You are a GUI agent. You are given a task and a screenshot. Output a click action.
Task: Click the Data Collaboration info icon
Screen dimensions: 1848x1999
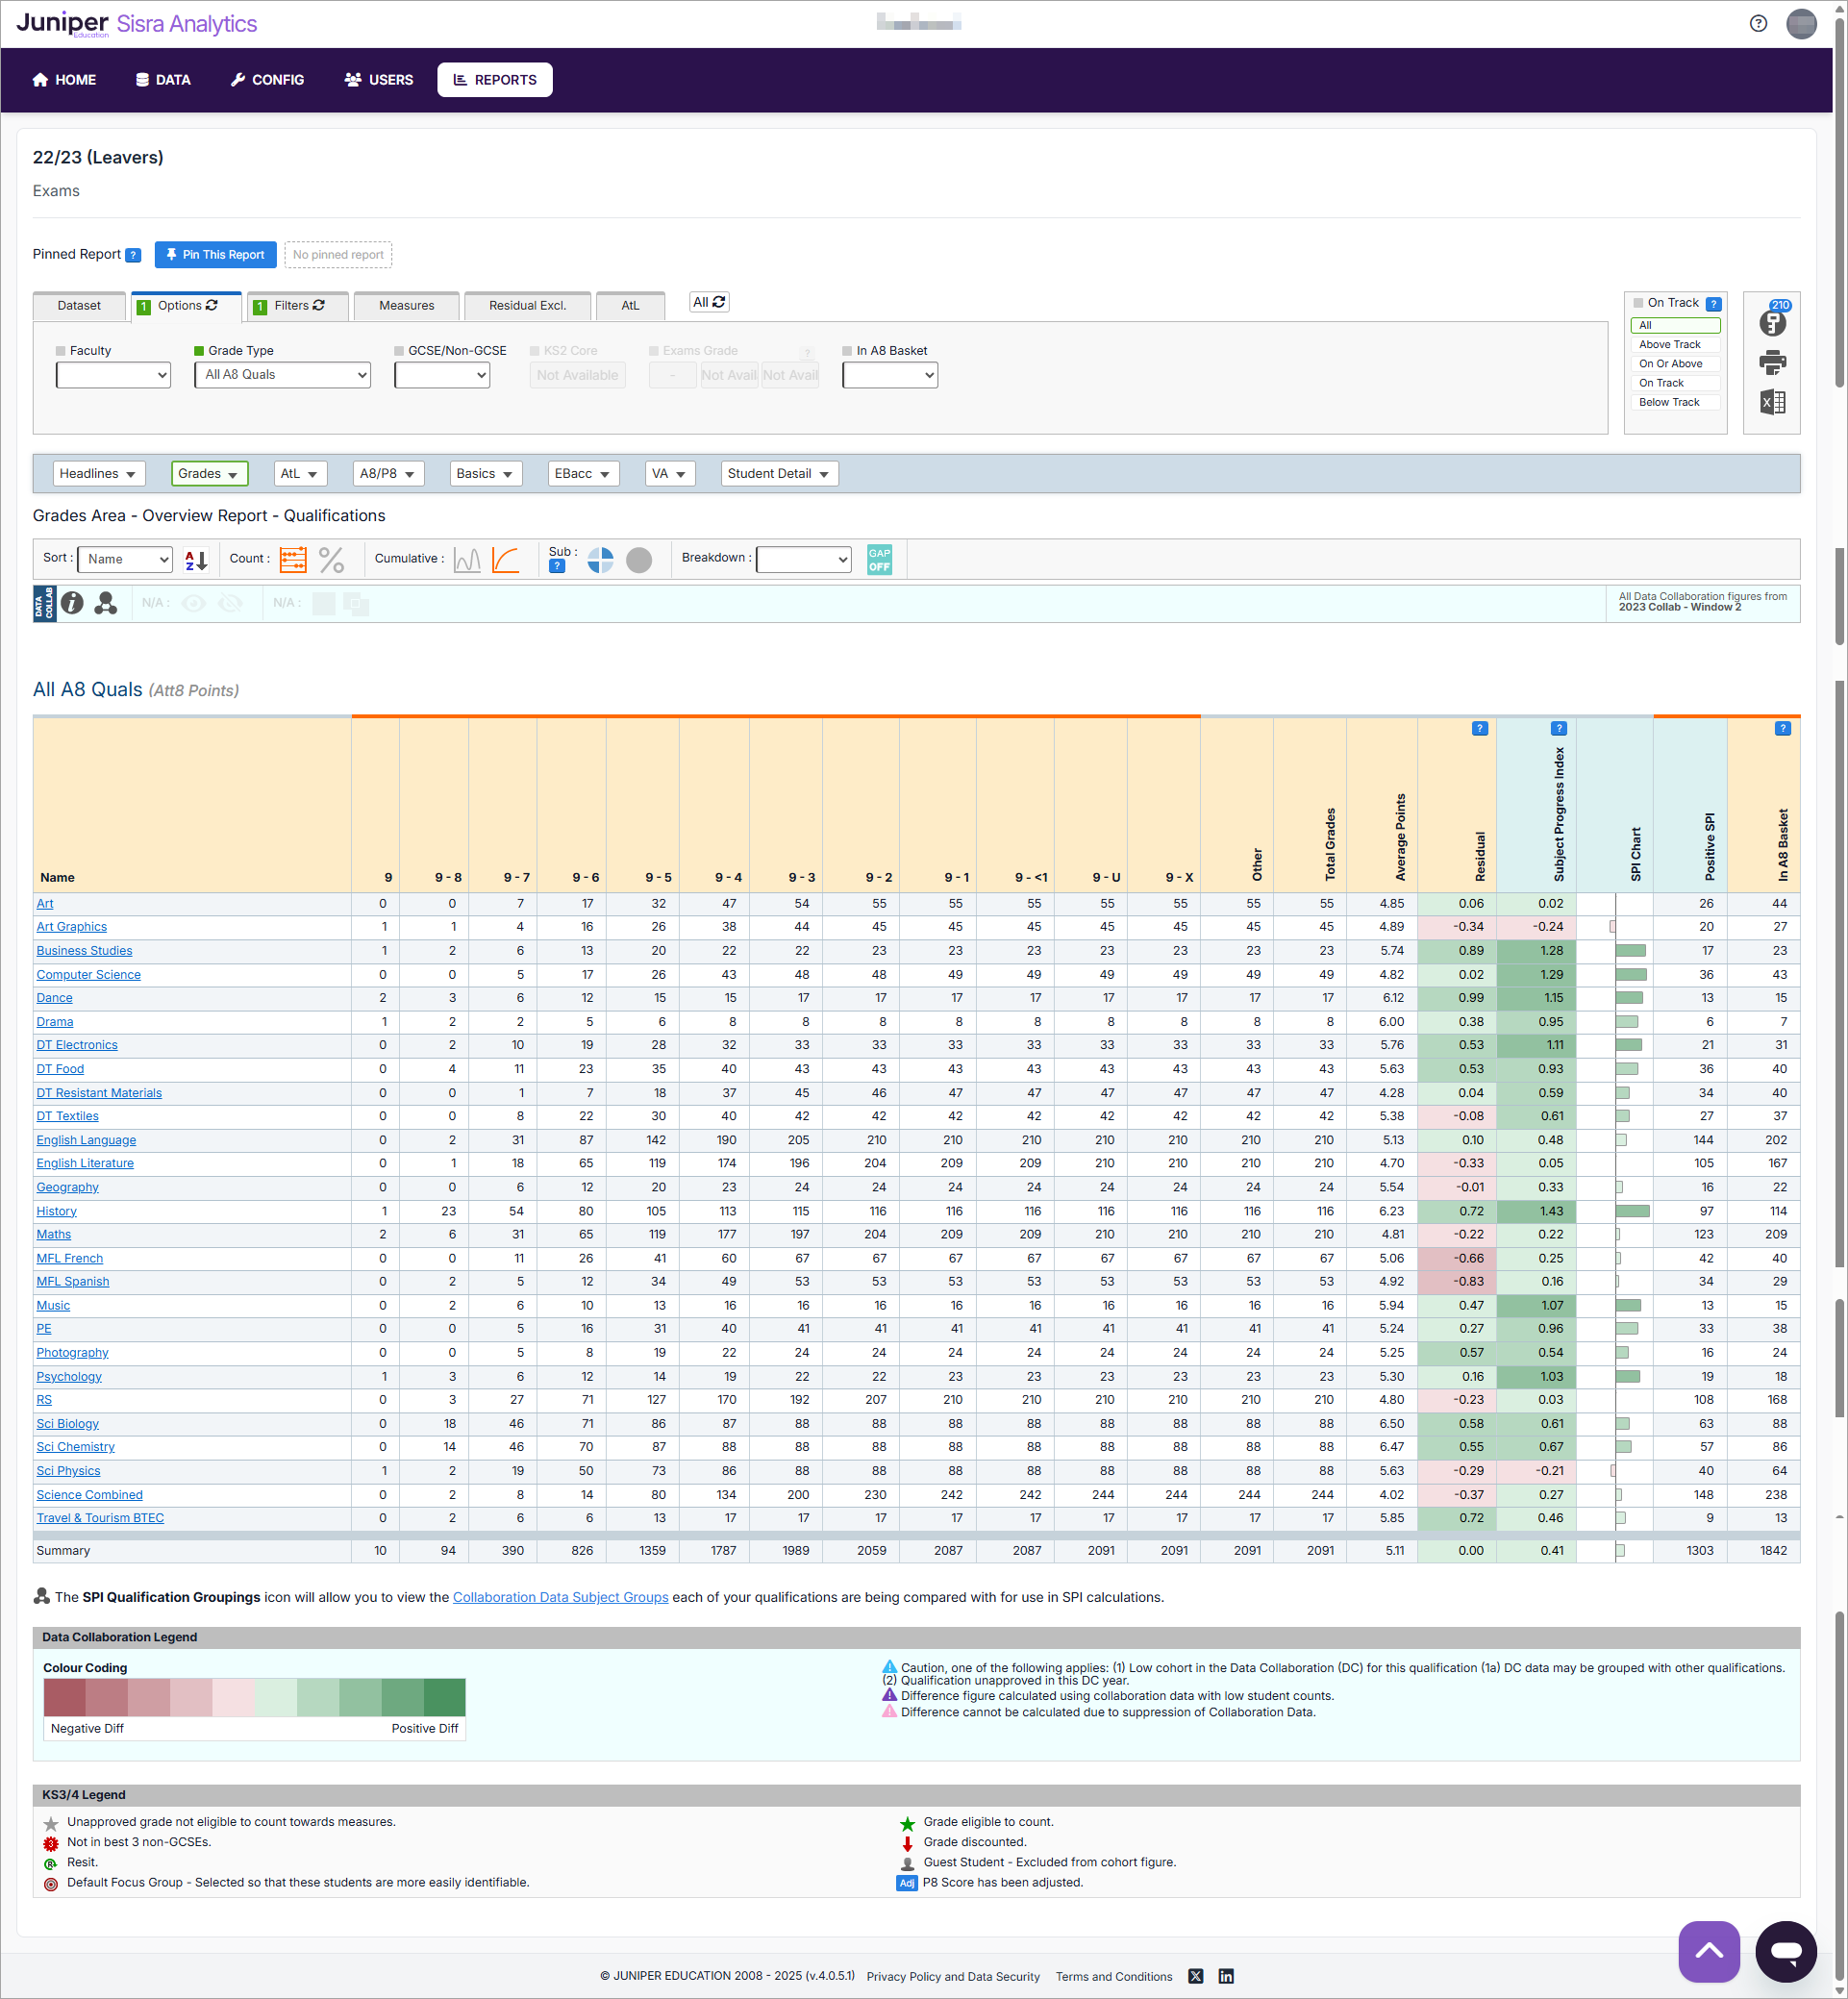click(x=73, y=603)
